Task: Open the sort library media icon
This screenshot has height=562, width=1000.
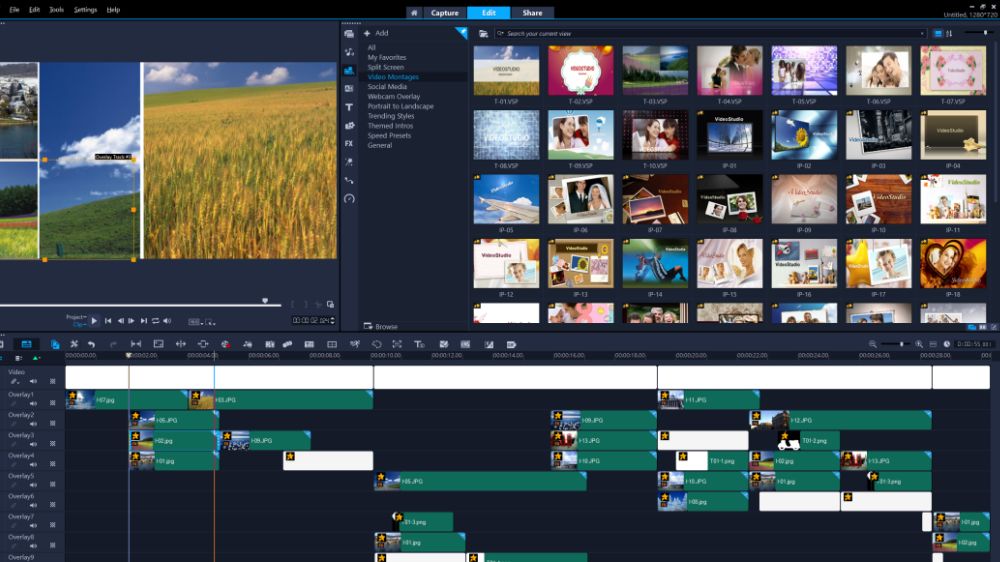Action: pos(949,34)
